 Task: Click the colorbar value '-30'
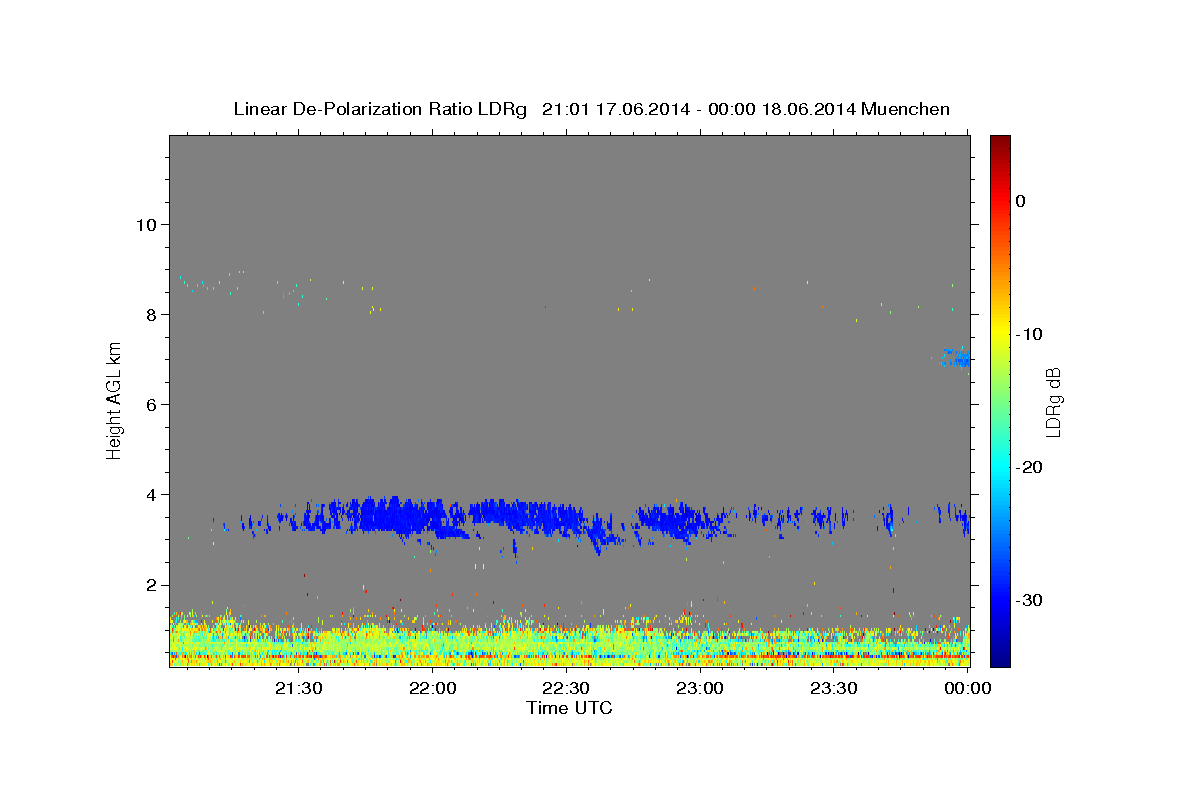1030,600
